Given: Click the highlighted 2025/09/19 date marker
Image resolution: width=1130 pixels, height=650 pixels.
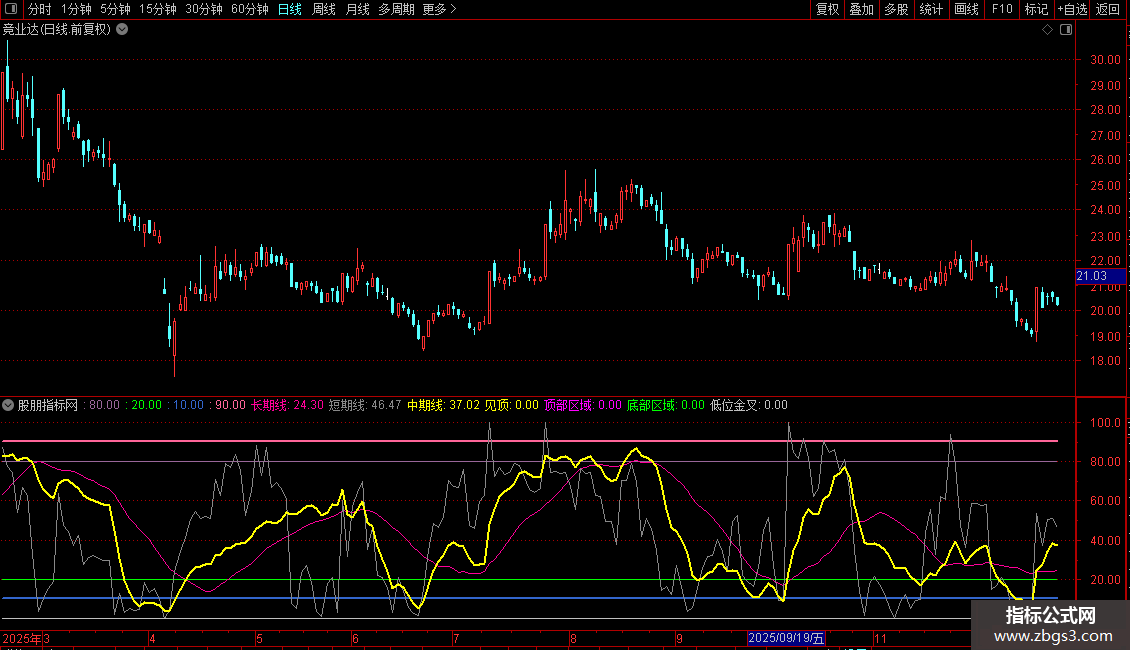Looking at the screenshot, I should (x=788, y=638).
